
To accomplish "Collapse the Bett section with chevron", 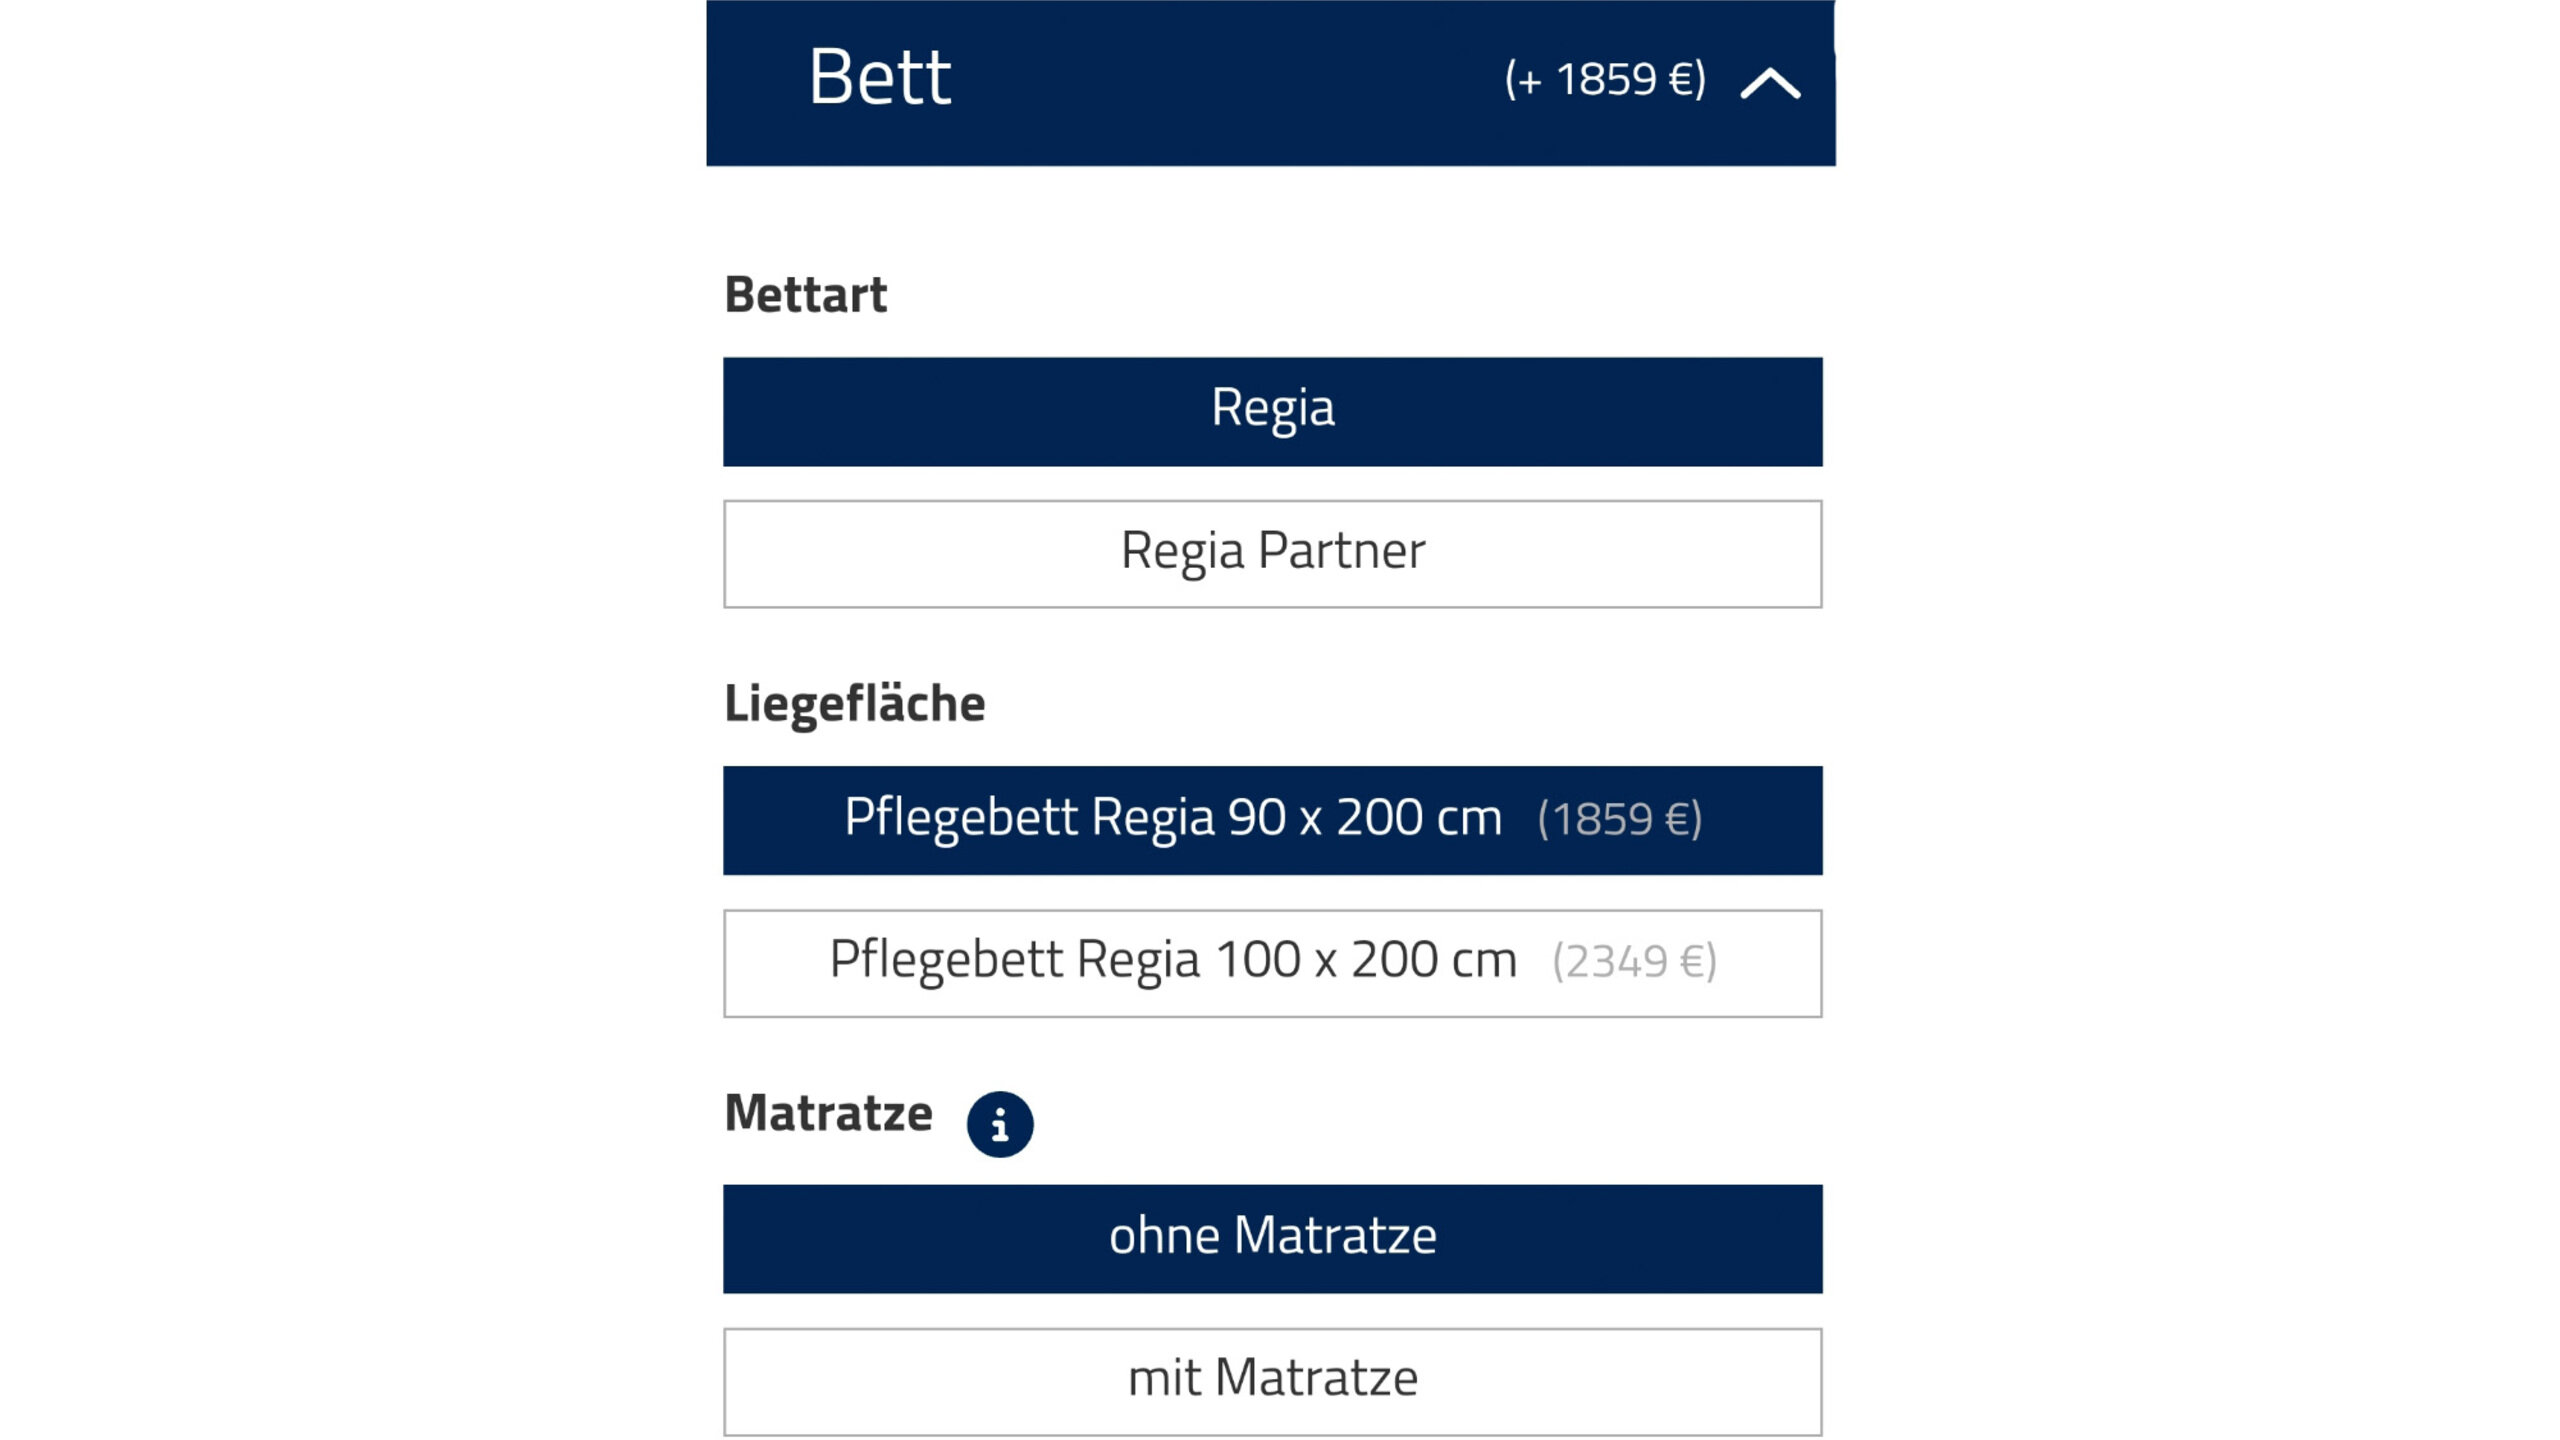I will [x=1769, y=83].
